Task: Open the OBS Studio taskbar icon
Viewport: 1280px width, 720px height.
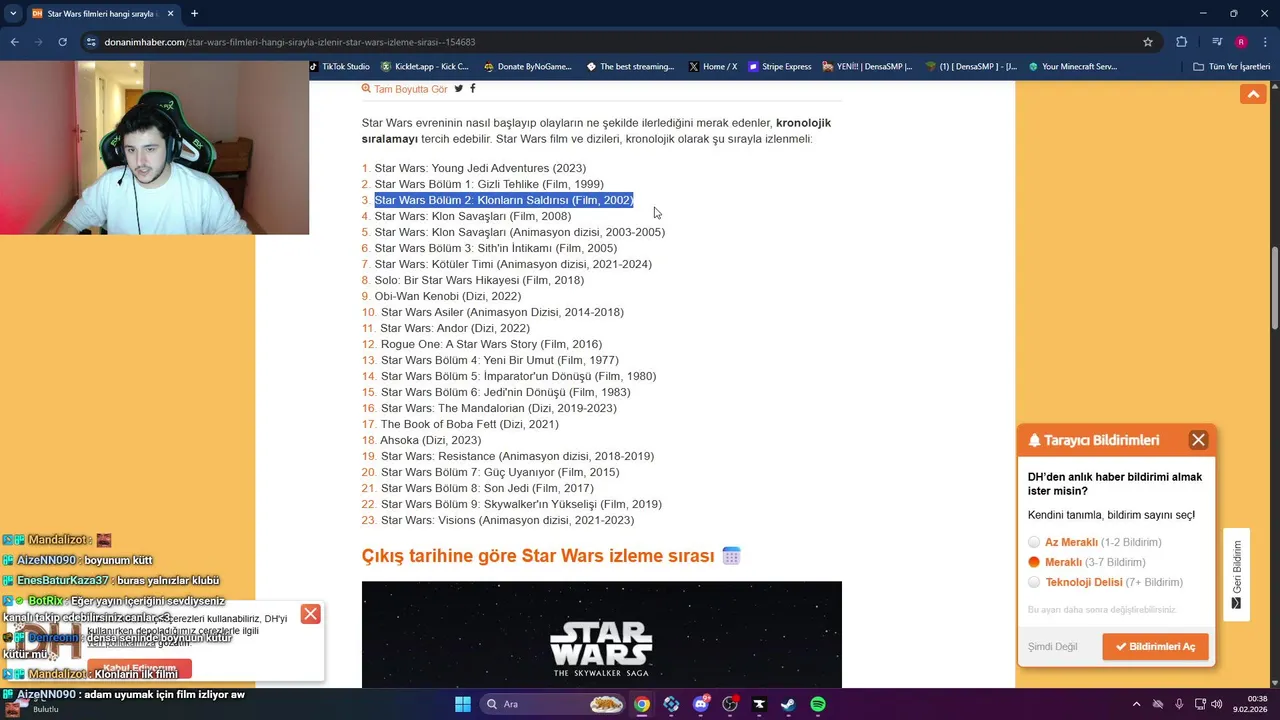Action: (730, 704)
